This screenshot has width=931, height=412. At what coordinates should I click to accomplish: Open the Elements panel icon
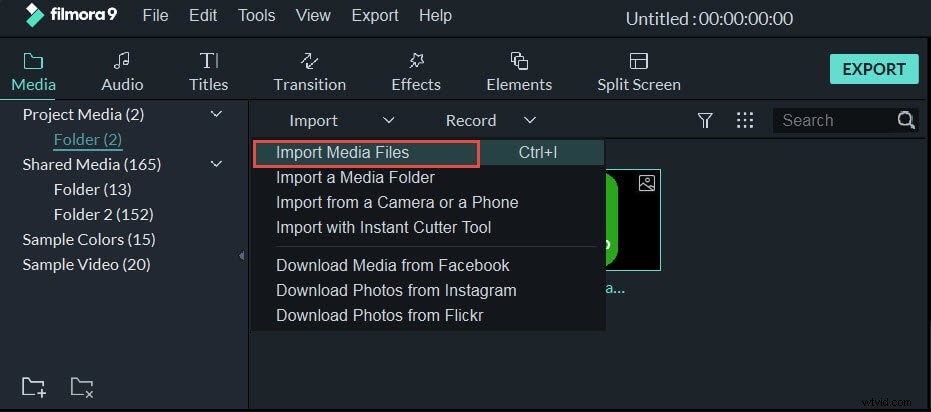coord(520,61)
